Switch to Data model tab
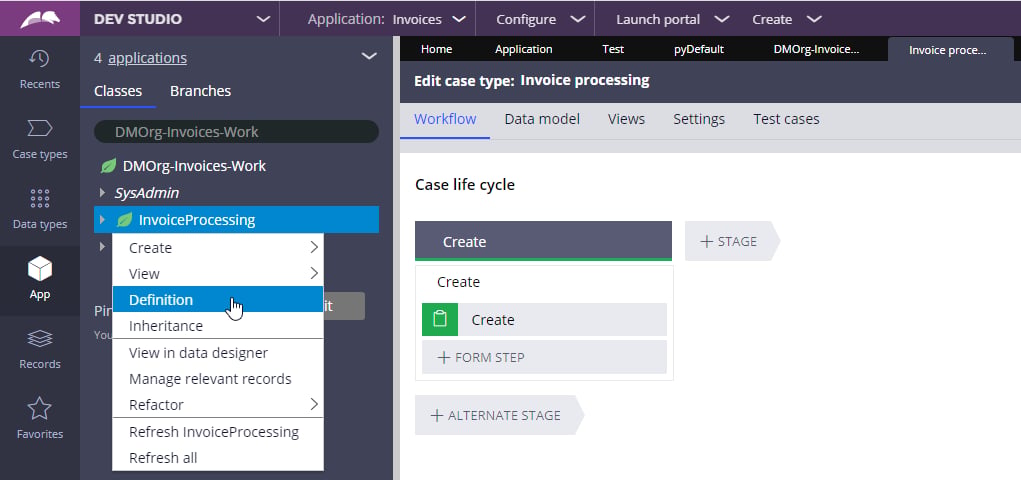The width and height of the screenshot is (1021, 480). coord(542,119)
